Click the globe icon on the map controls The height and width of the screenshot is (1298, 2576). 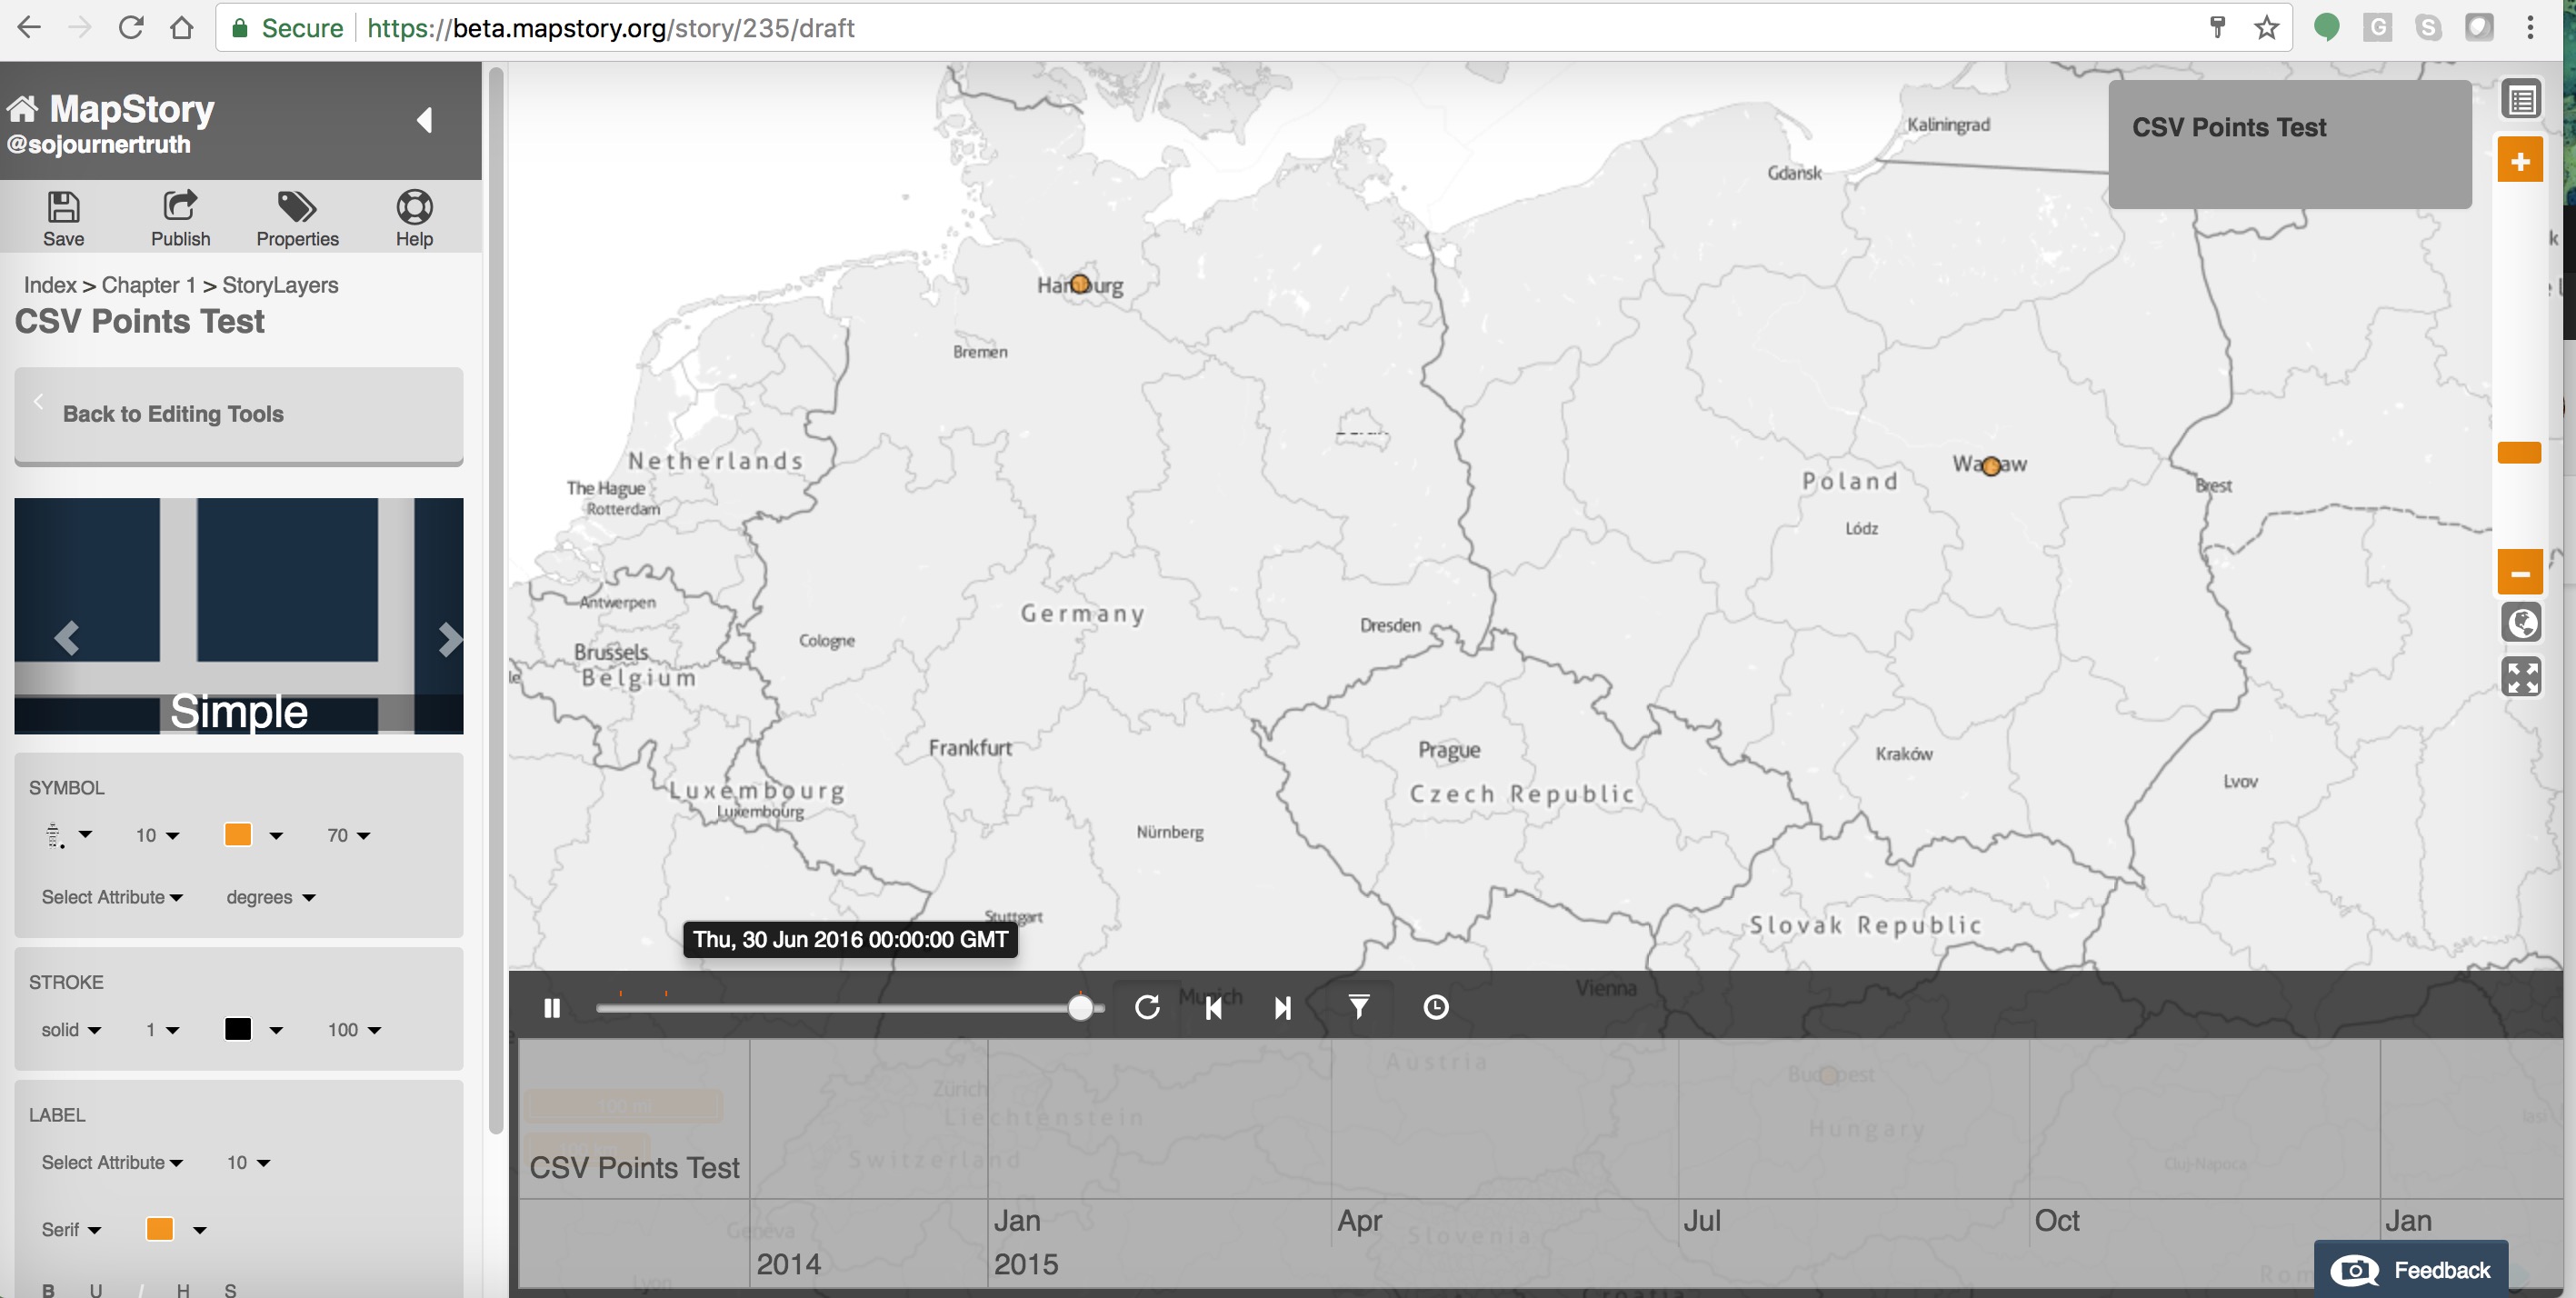[x=2522, y=622]
